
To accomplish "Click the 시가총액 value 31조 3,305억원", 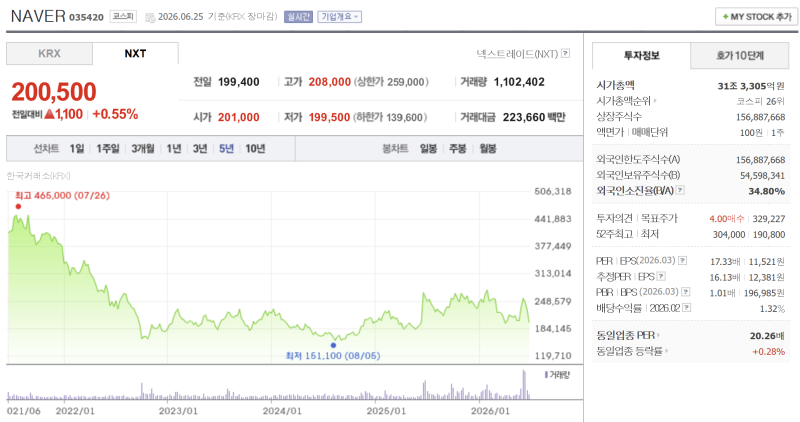I will click(x=751, y=86).
